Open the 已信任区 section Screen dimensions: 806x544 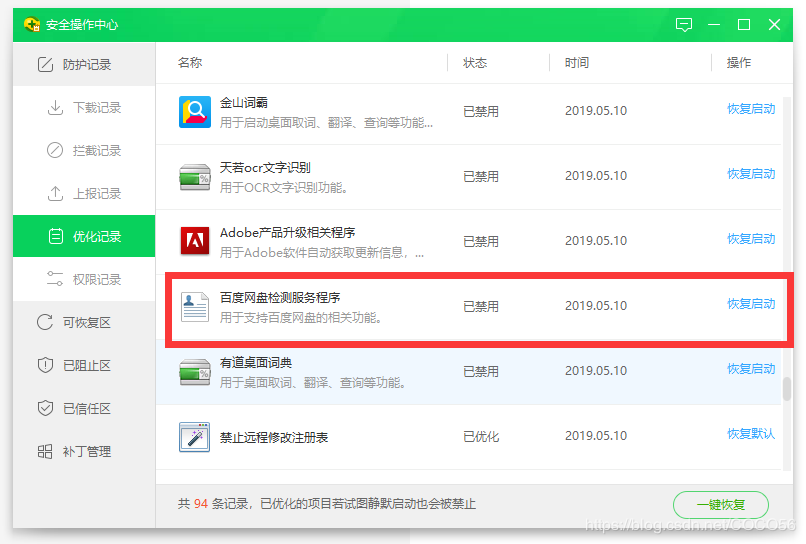[84, 408]
